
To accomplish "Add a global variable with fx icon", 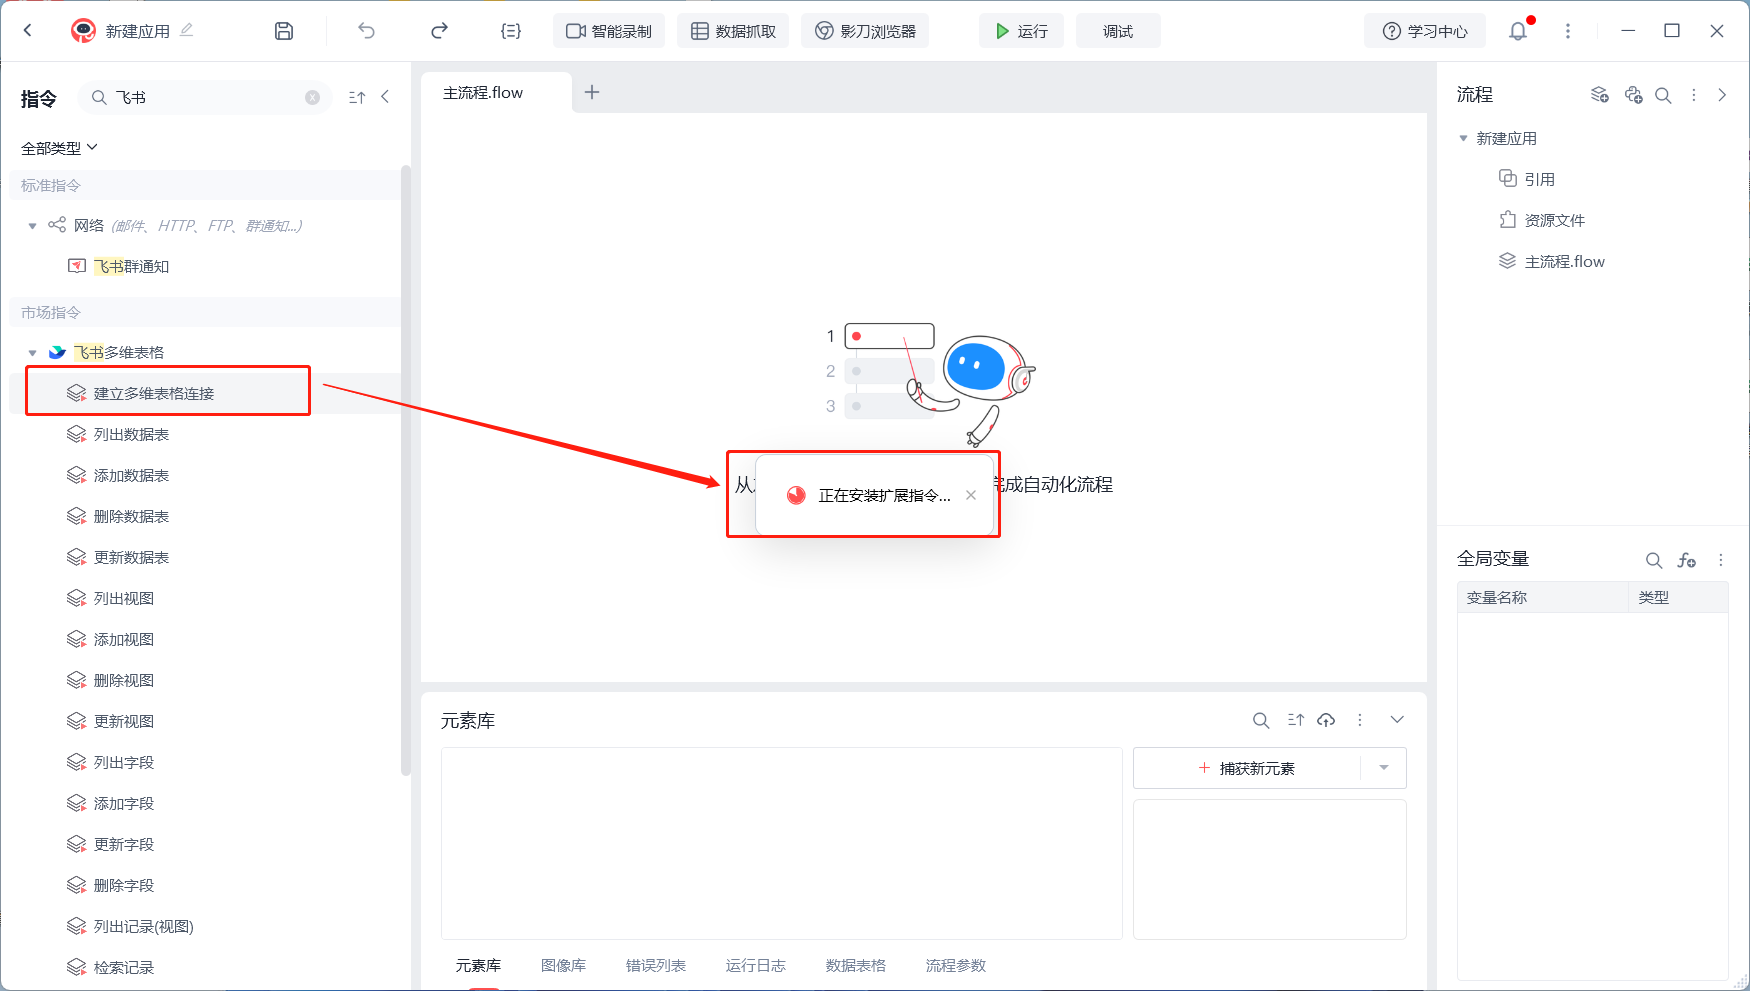I will [1687, 560].
